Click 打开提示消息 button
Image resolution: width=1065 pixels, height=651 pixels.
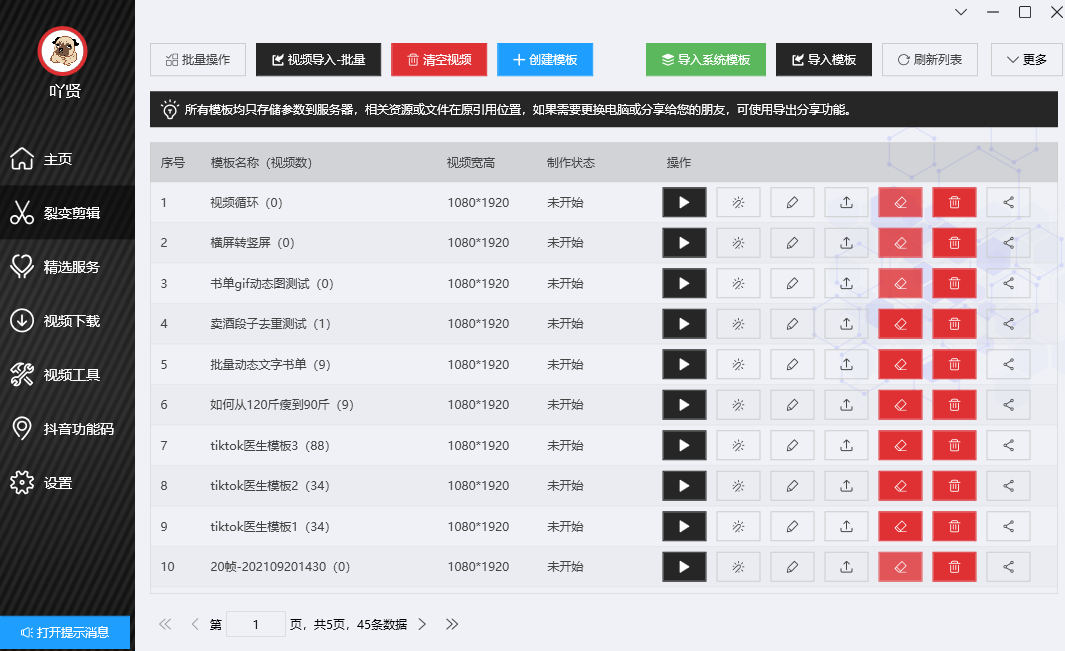(x=65, y=633)
